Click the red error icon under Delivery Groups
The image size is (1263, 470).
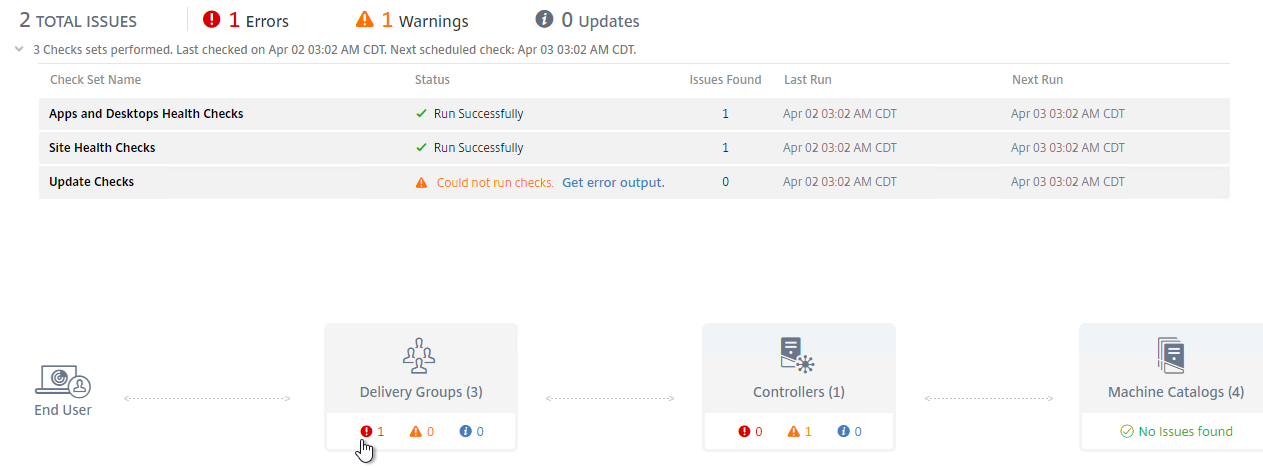[x=366, y=432]
